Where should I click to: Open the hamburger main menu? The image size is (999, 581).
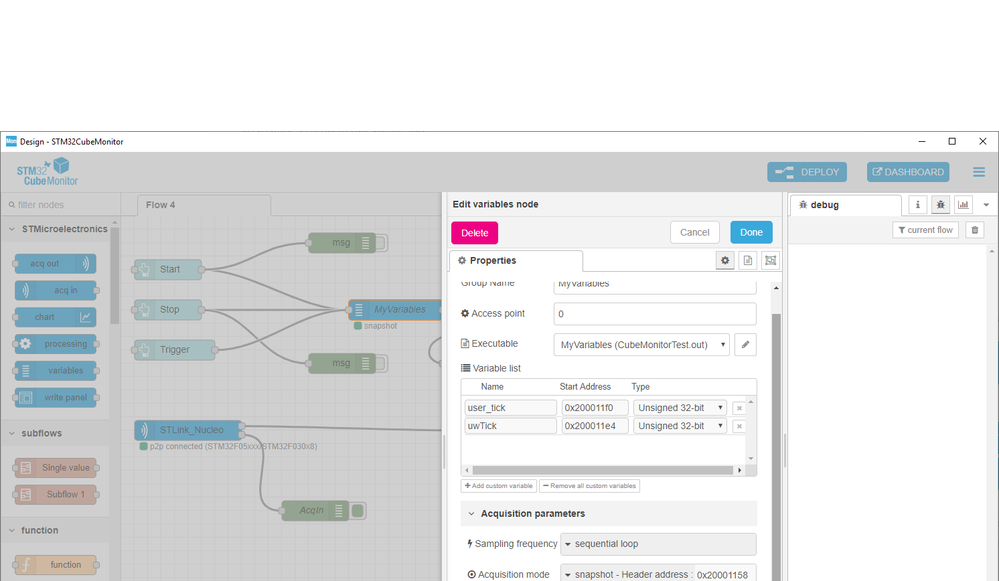[979, 172]
